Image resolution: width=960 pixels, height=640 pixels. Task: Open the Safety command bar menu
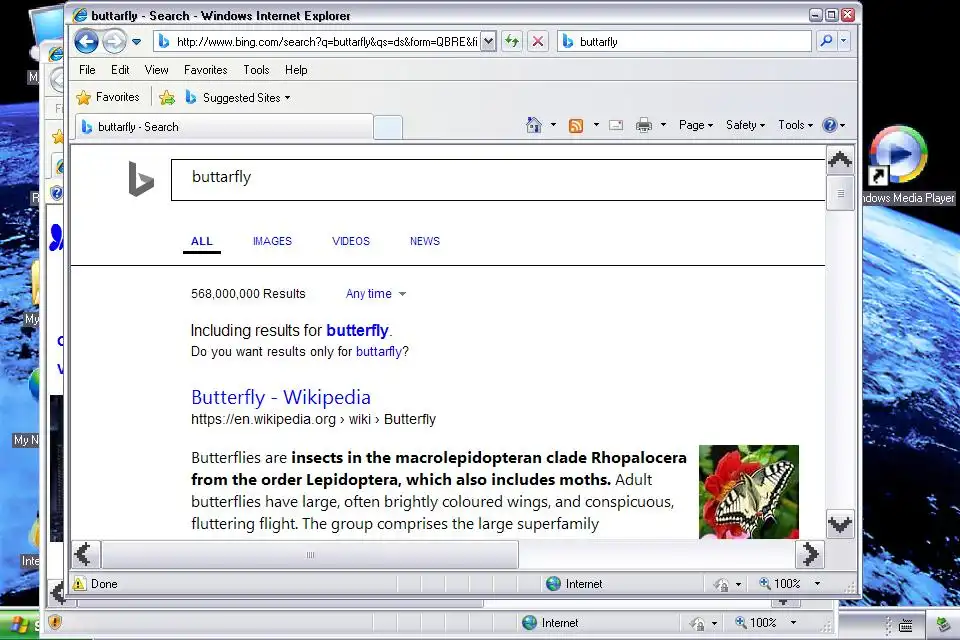[x=745, y=125]
